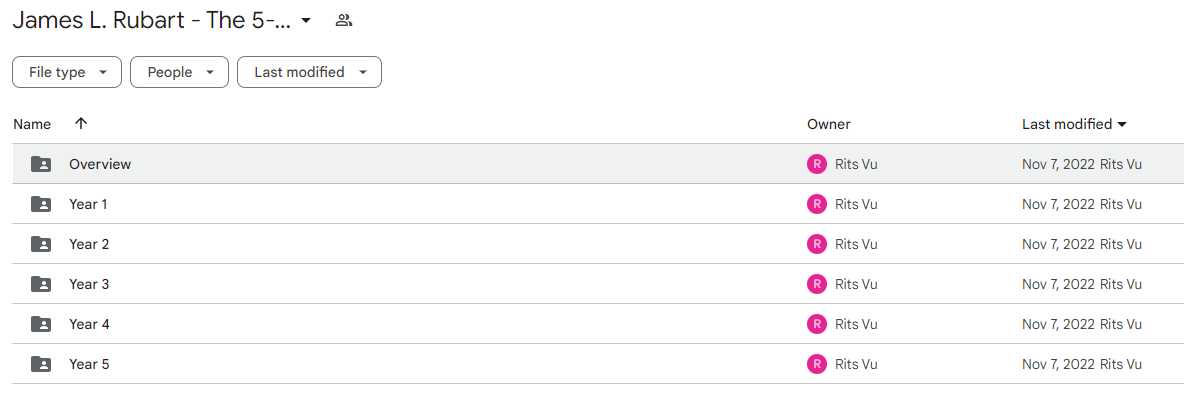Click the Year 3 shared folder icon
The image size is (1184, 394).
(x=41, y=284)
